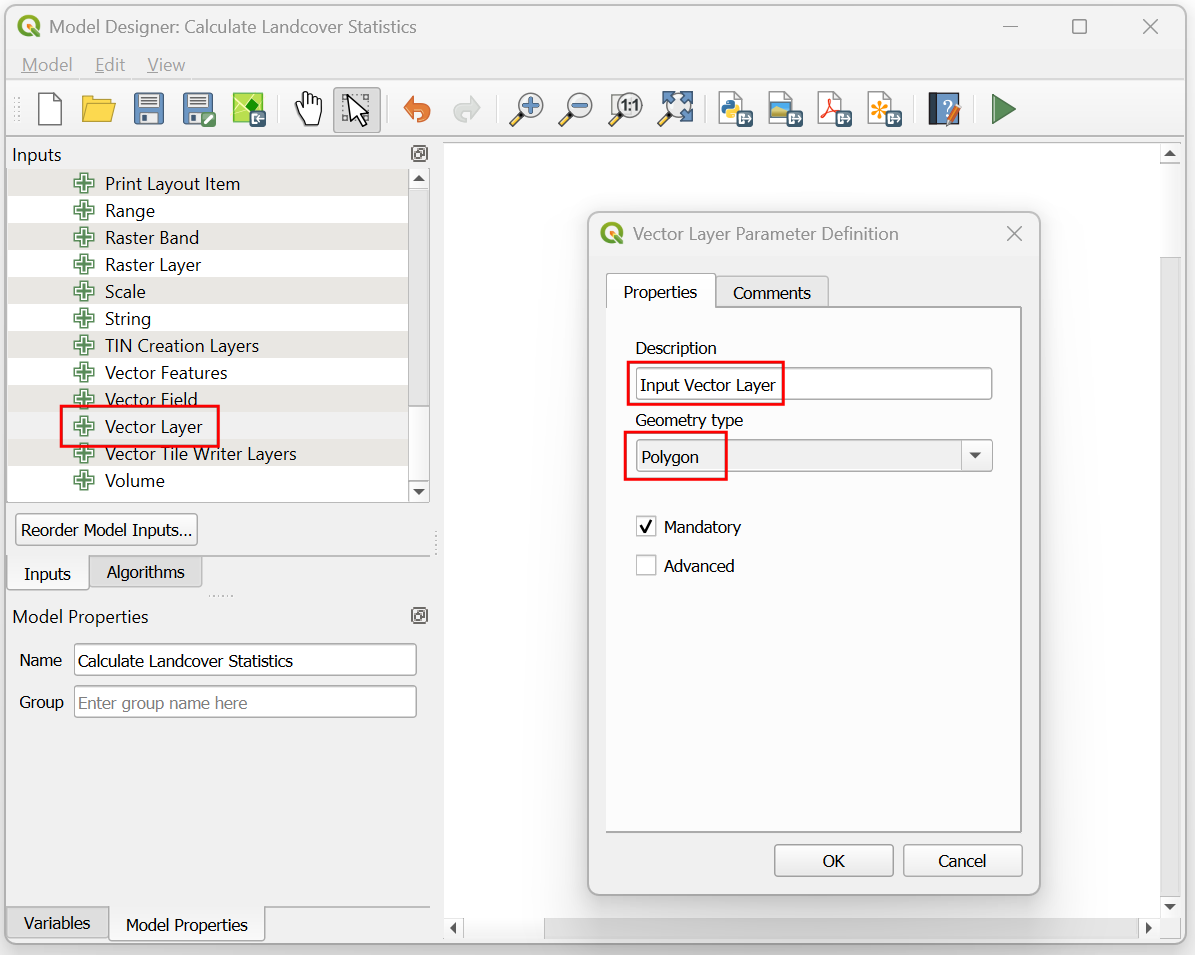Enable the Advanced checkbox
Viewport: 1195px width, 955px height.
[646, 566]
